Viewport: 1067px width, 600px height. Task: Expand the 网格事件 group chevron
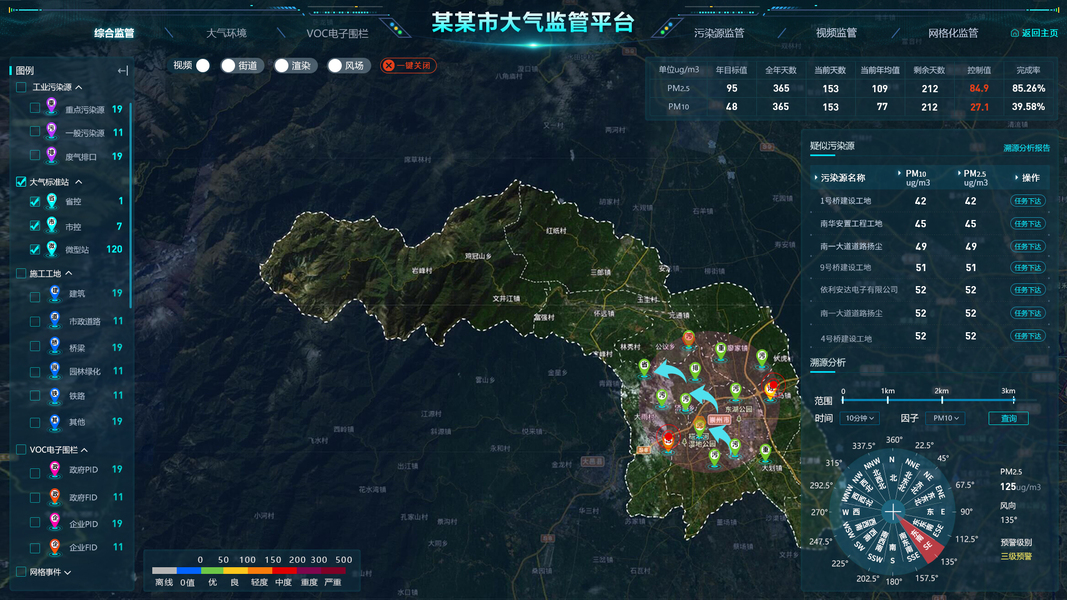point(67,572)
